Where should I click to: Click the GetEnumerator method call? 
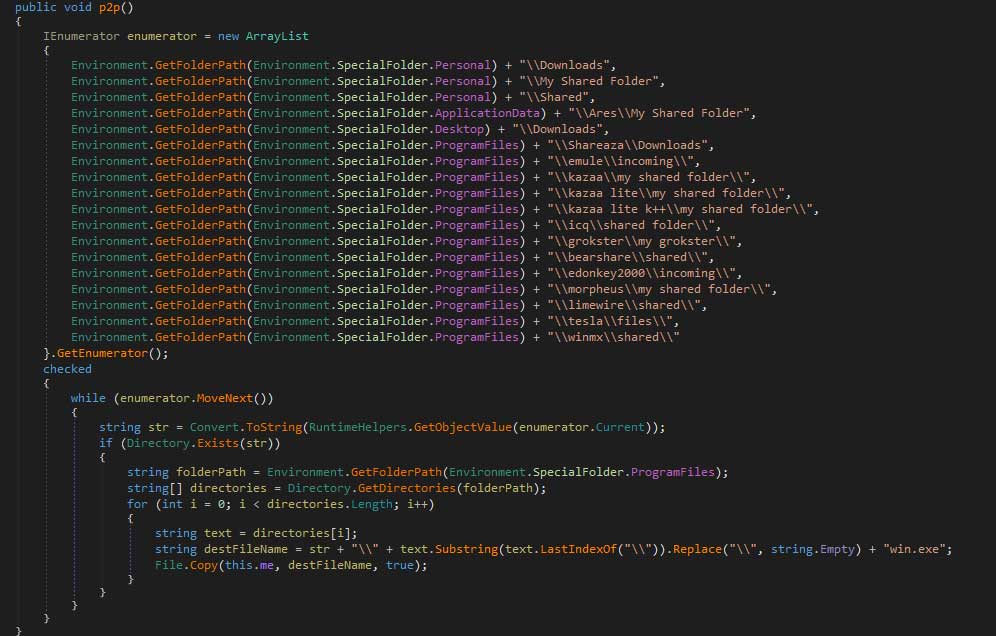pyautogui.click(x=102, y=353)
